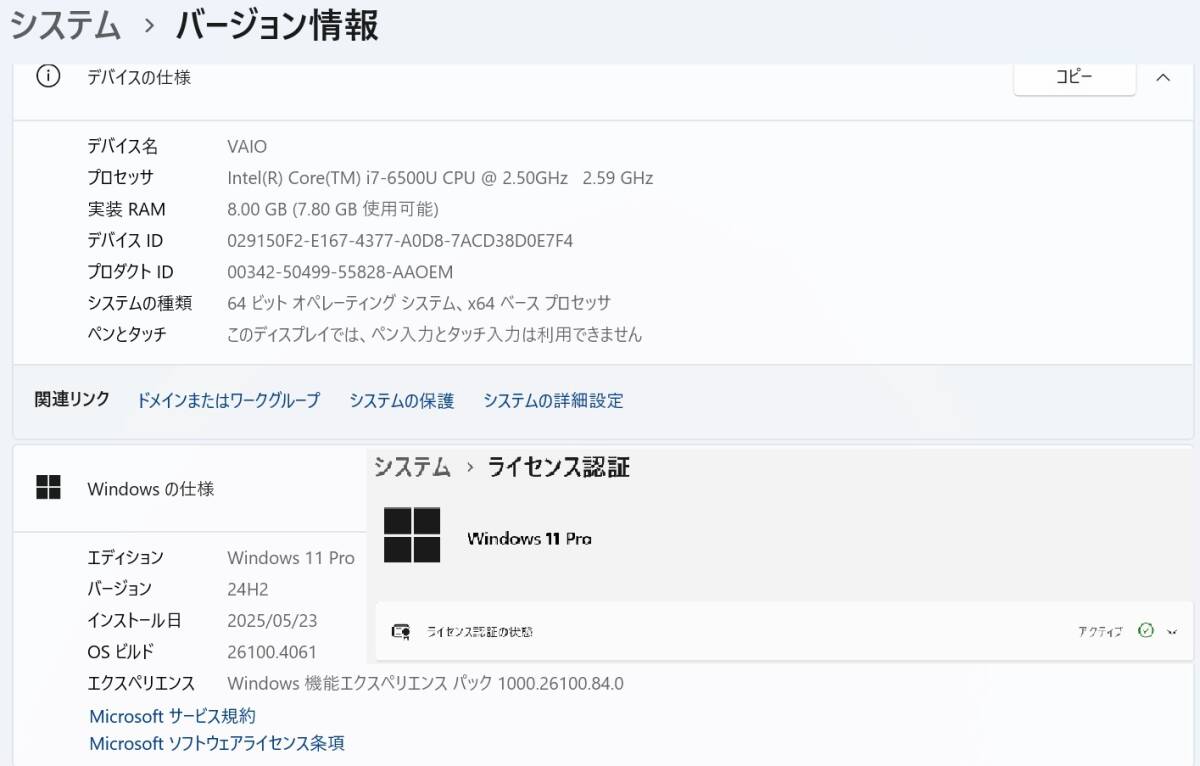
Task: Click the プロセッサ label
Action: 120,178
